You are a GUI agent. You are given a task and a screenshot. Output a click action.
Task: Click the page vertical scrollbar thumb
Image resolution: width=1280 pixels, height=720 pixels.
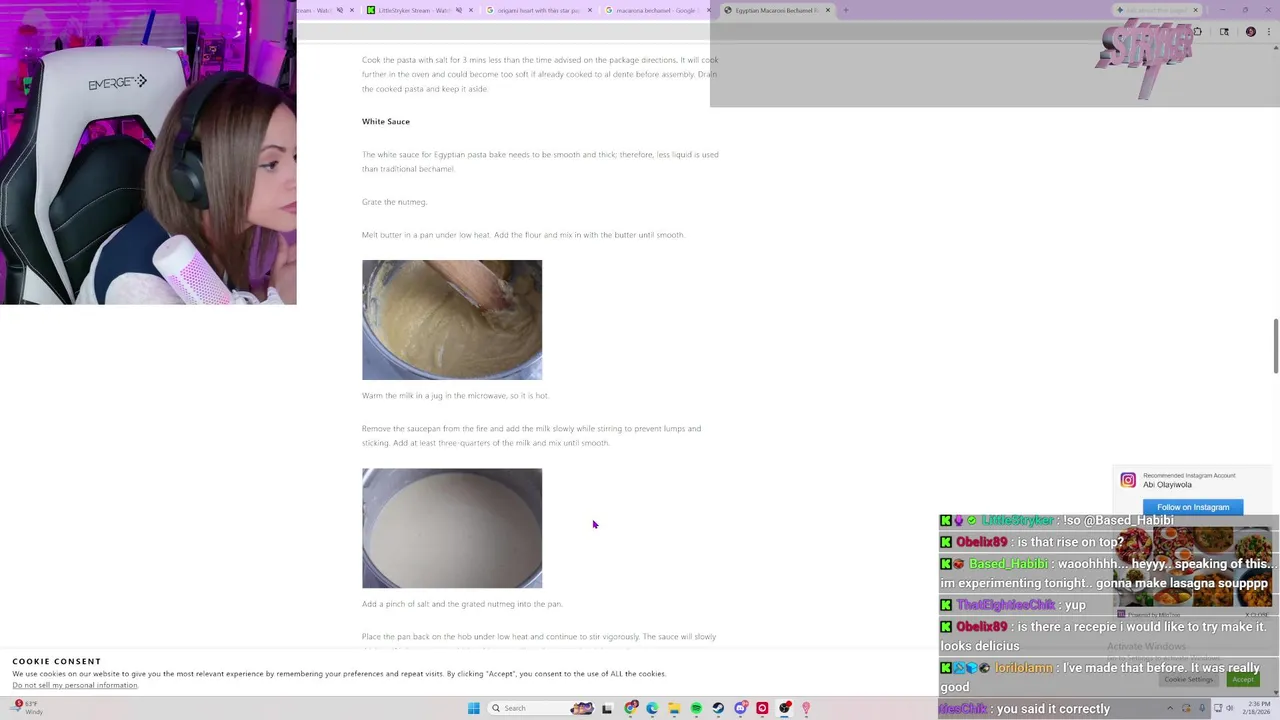point(1275,346)
